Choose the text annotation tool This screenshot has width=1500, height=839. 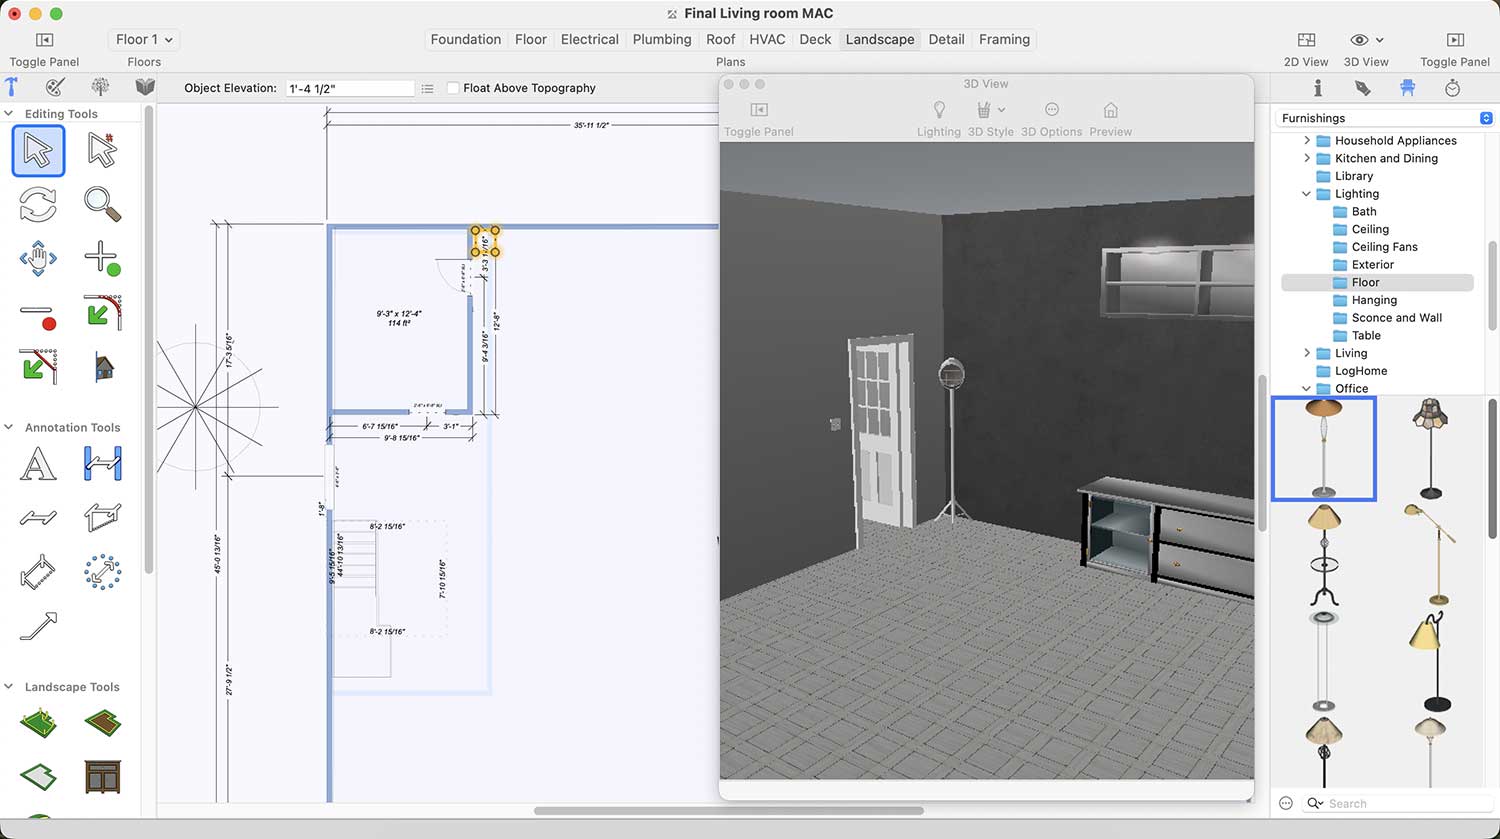pyautogui.click(x=38, y=464)
